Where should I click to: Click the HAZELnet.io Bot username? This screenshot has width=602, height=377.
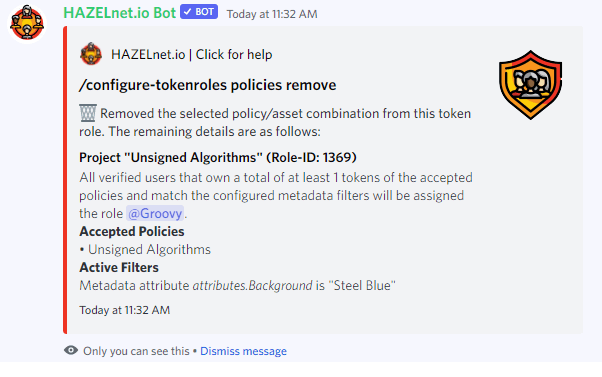tap(119, 13)
